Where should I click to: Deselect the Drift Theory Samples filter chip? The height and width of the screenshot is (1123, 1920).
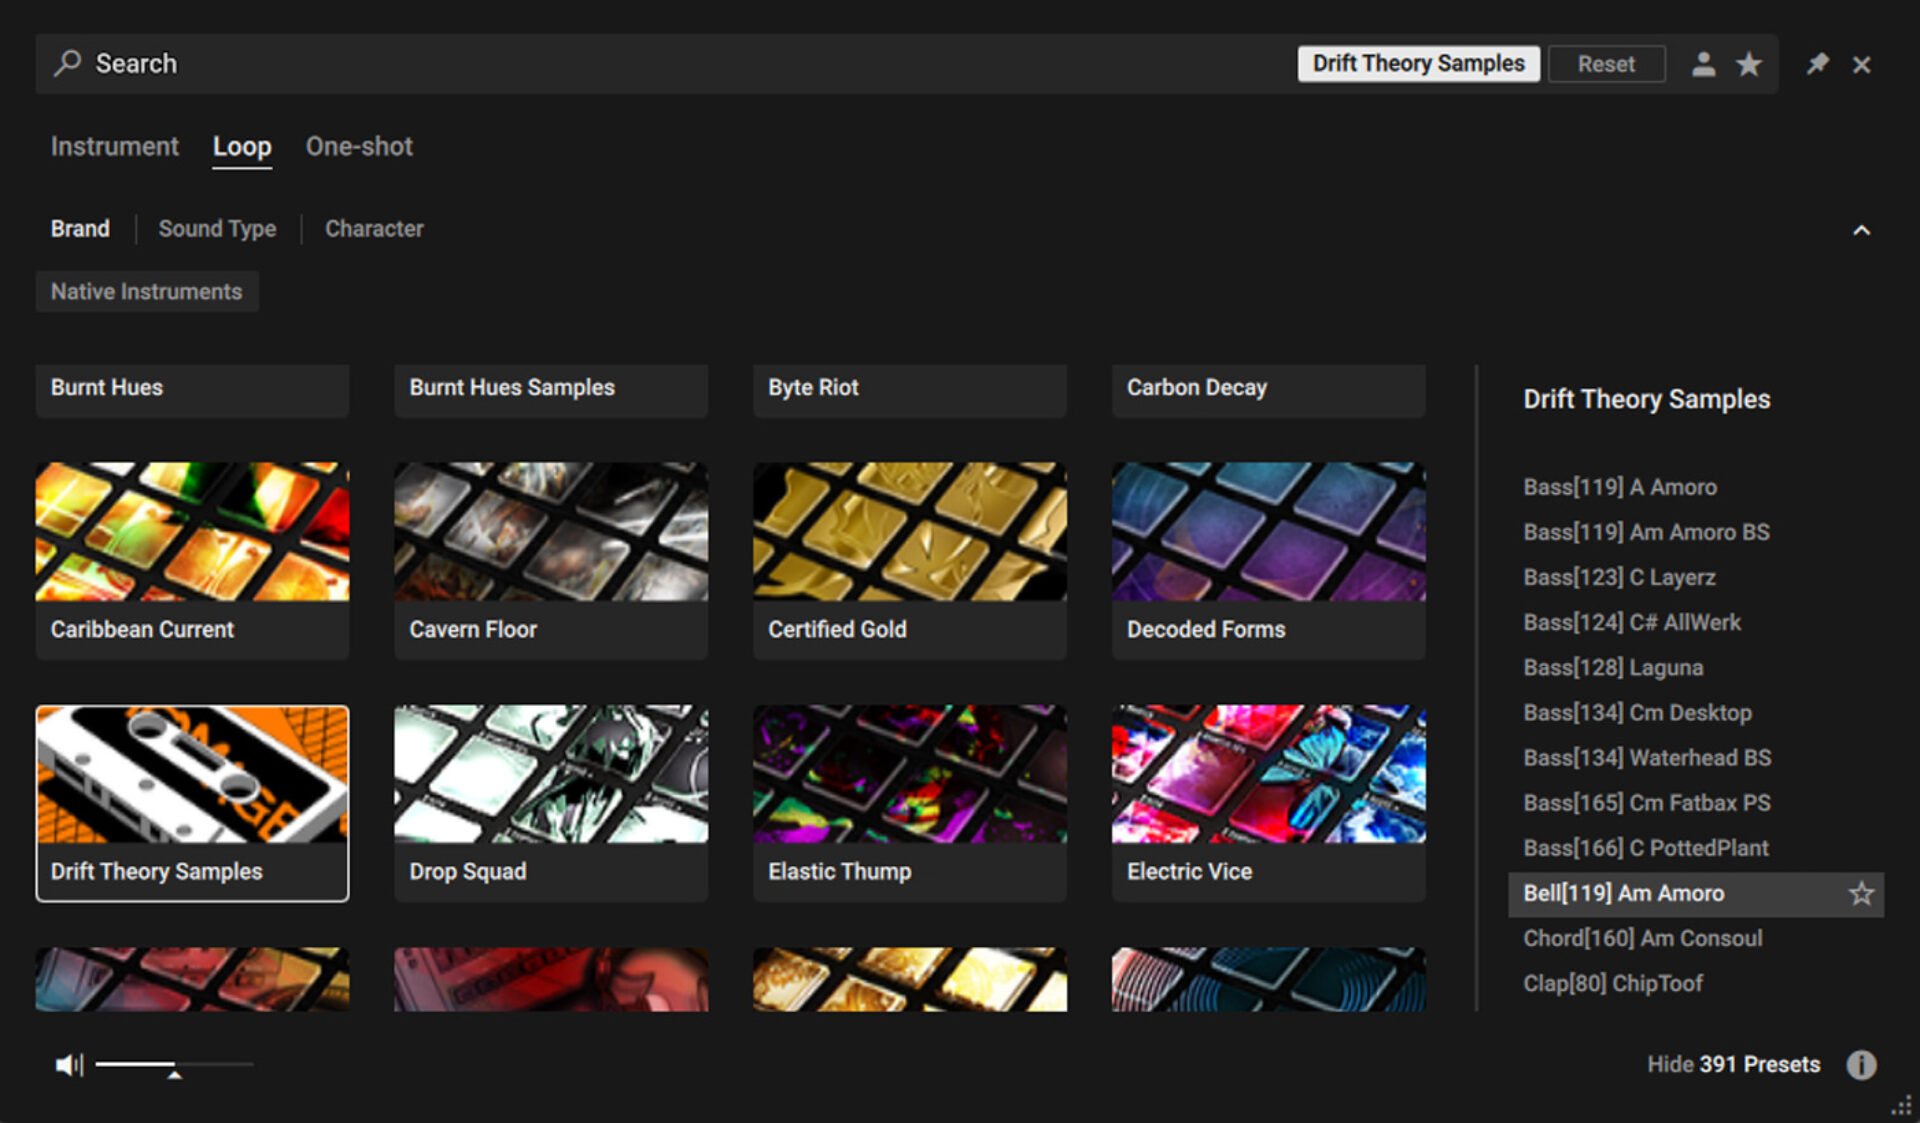point(1418,63)
